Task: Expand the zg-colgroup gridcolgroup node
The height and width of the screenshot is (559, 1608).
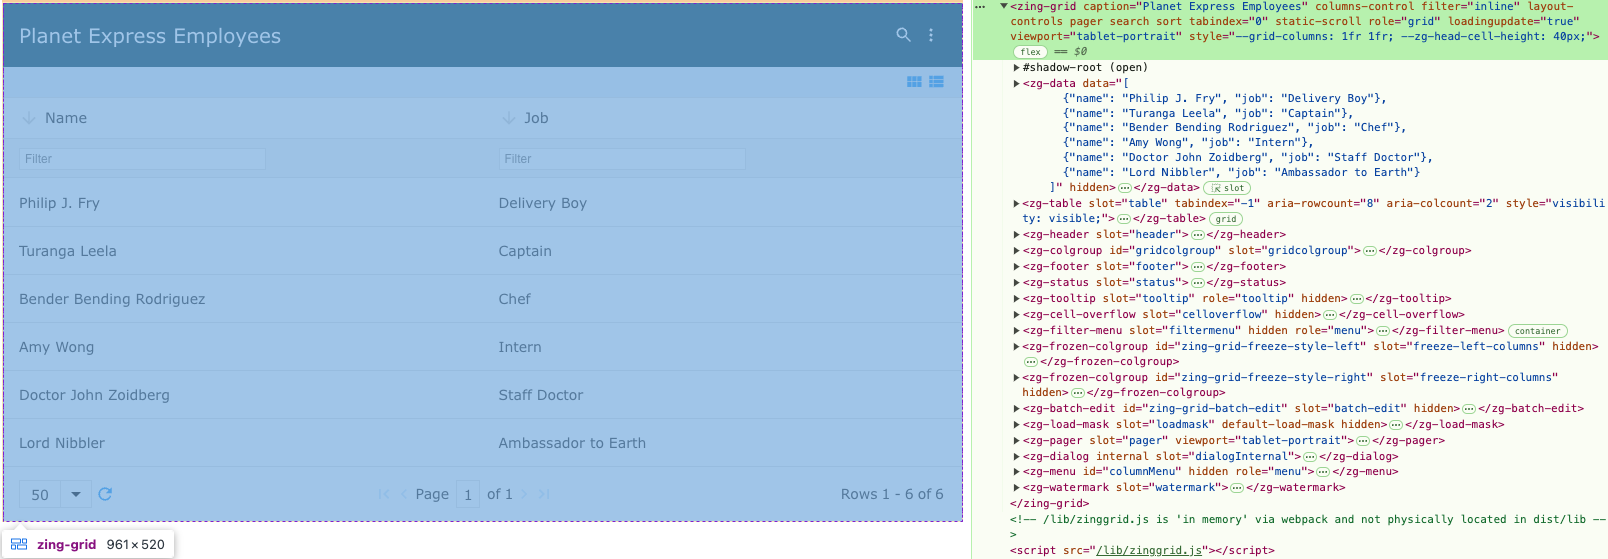Action: [x=1017, y=251]
